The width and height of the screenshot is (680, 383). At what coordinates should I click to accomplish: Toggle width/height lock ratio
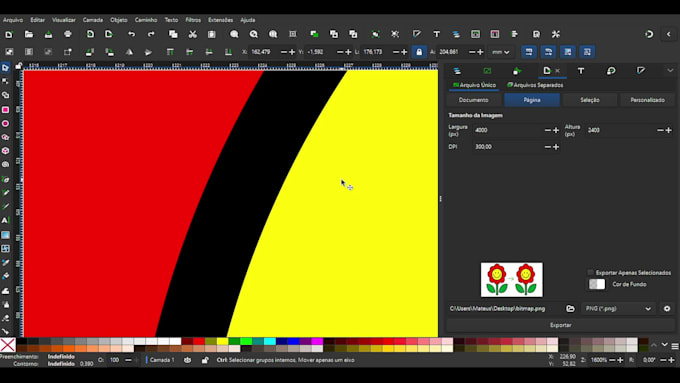coord(419,52)
